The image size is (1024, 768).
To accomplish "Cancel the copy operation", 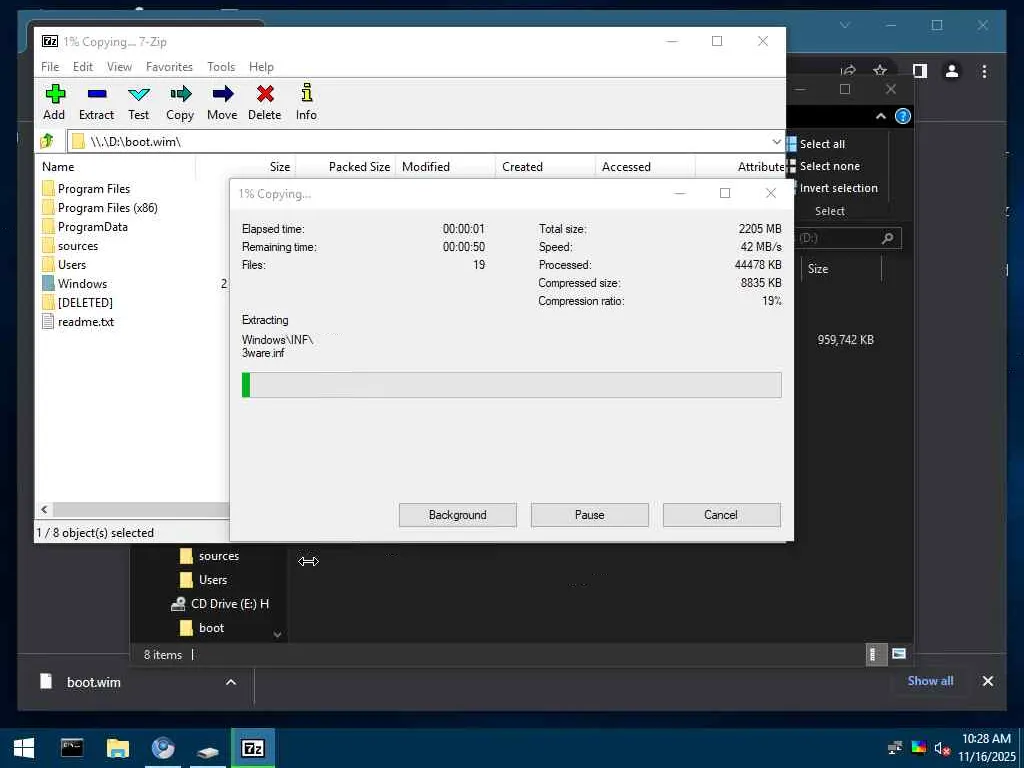I will tap(721, 515).
